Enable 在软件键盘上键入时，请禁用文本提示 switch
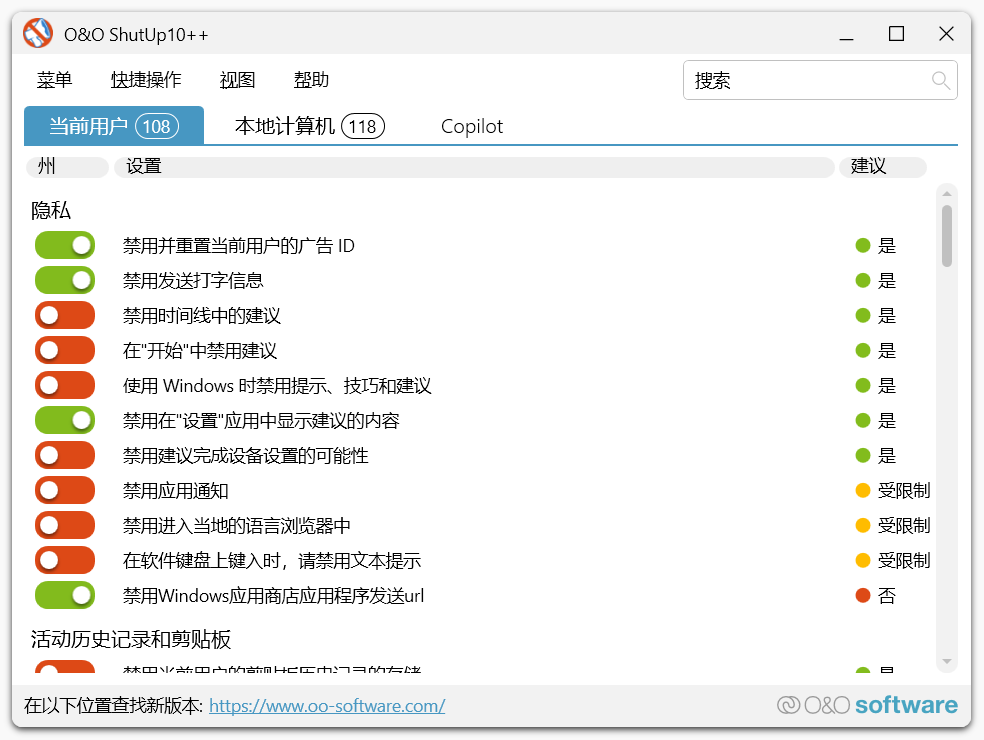Image resolution: width=984 pixels, height=740 pixels. point(65,560)
